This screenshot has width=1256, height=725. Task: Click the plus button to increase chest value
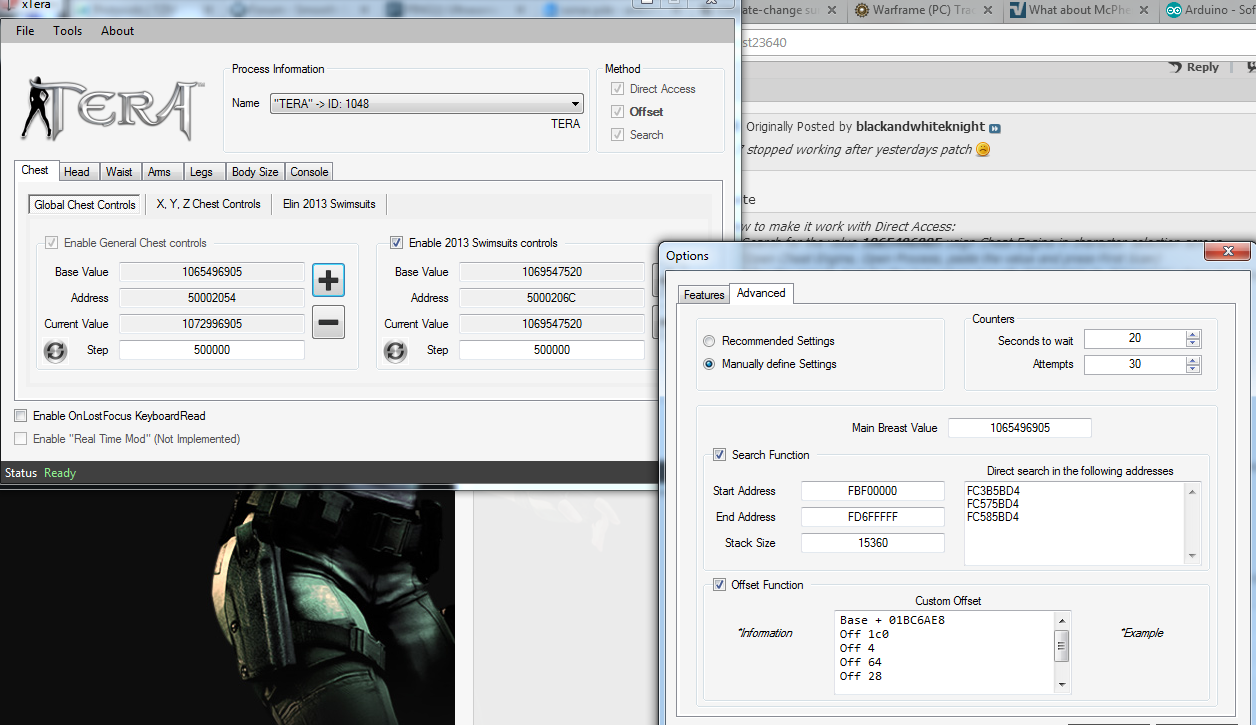pos(328,281)
